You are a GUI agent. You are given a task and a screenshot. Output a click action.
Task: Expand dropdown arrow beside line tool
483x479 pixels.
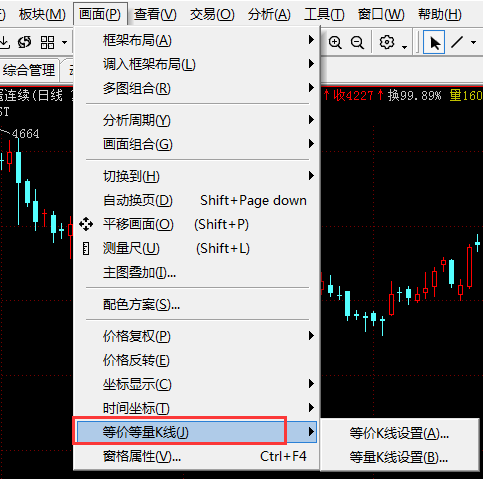[473, 43]
